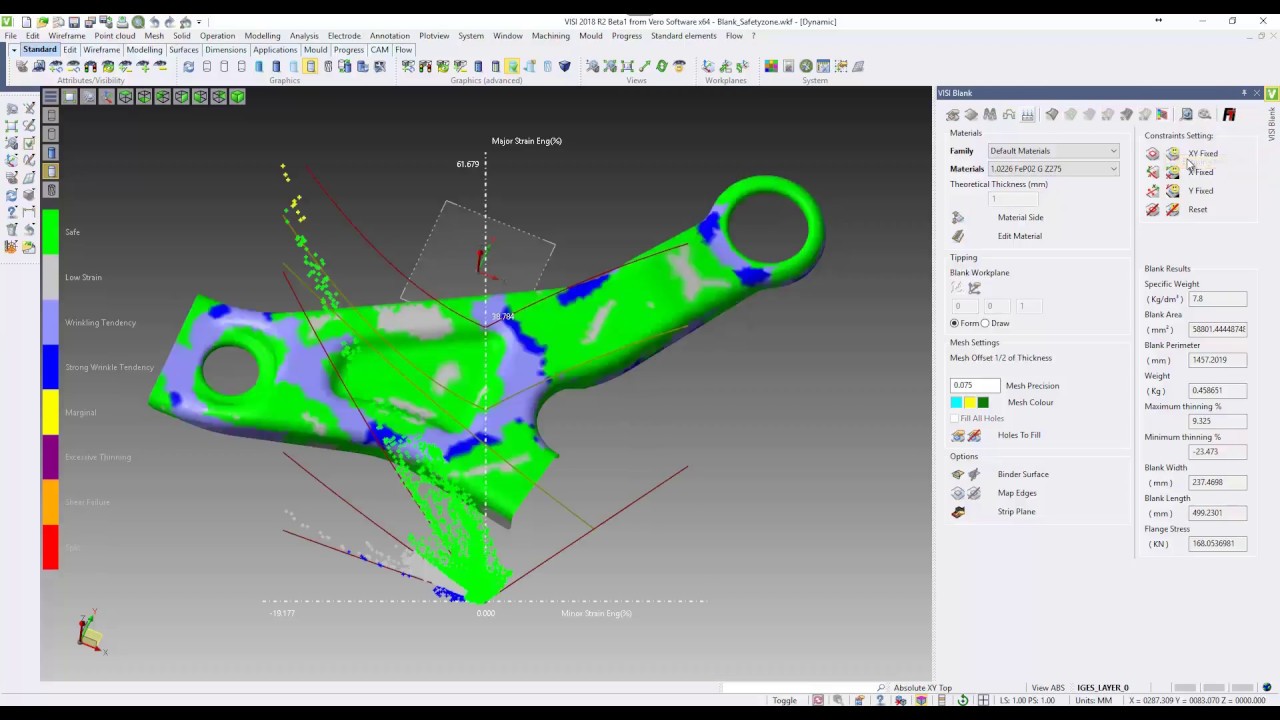1280x720 pixels.
Task: Click the red F icon in VISI Blank toolbar
Action: 1229,115
